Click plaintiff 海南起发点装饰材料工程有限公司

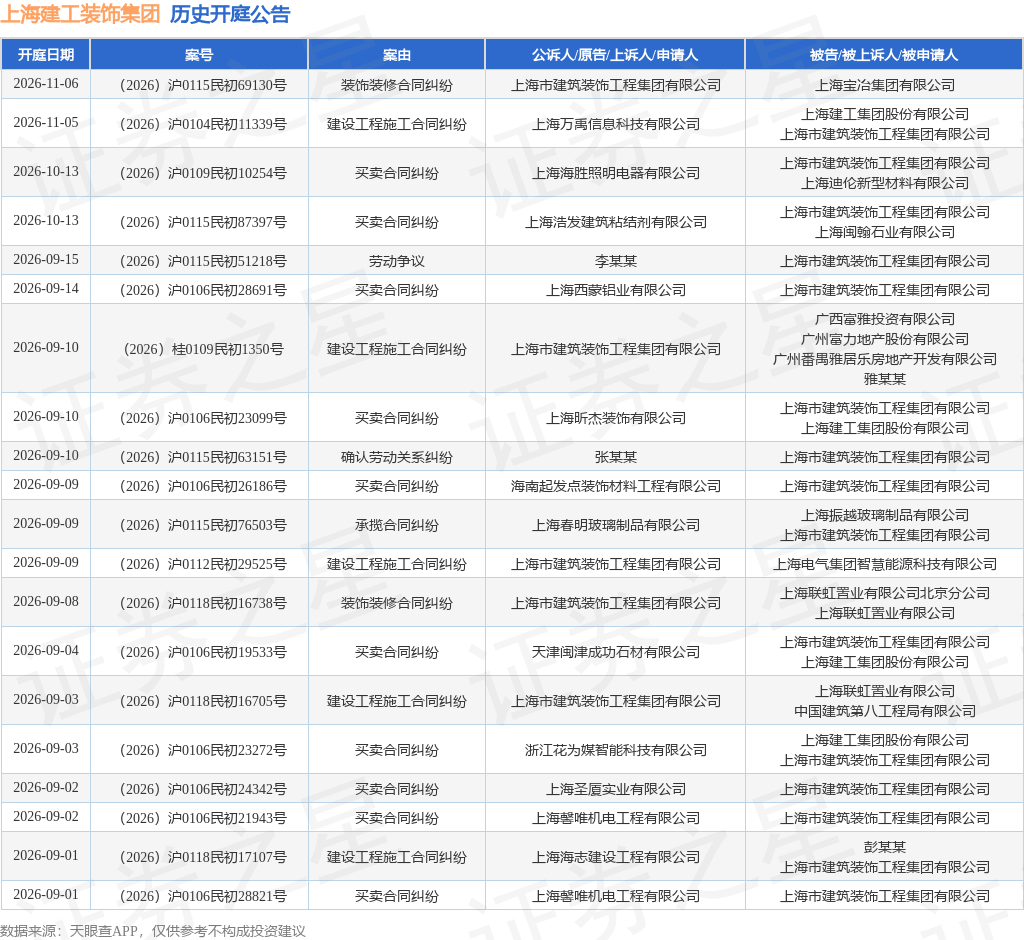pos(616,486)
